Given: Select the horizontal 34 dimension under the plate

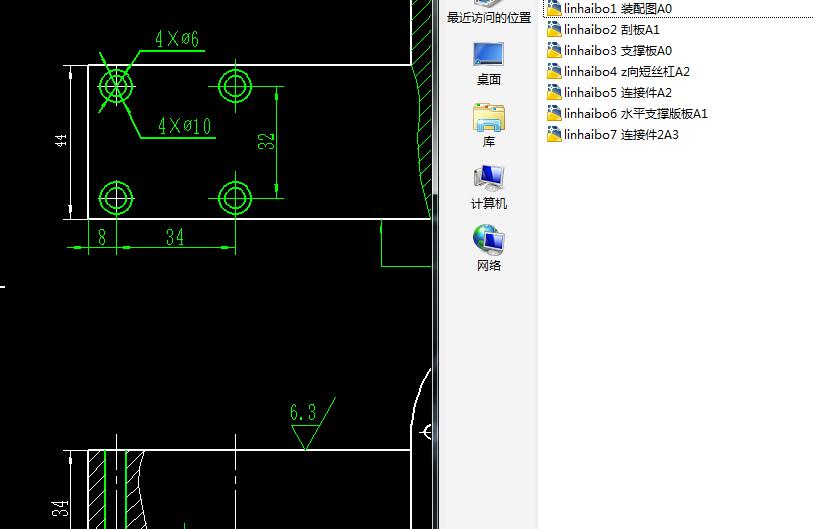Looking at the screenshot, I should (175, 237).
